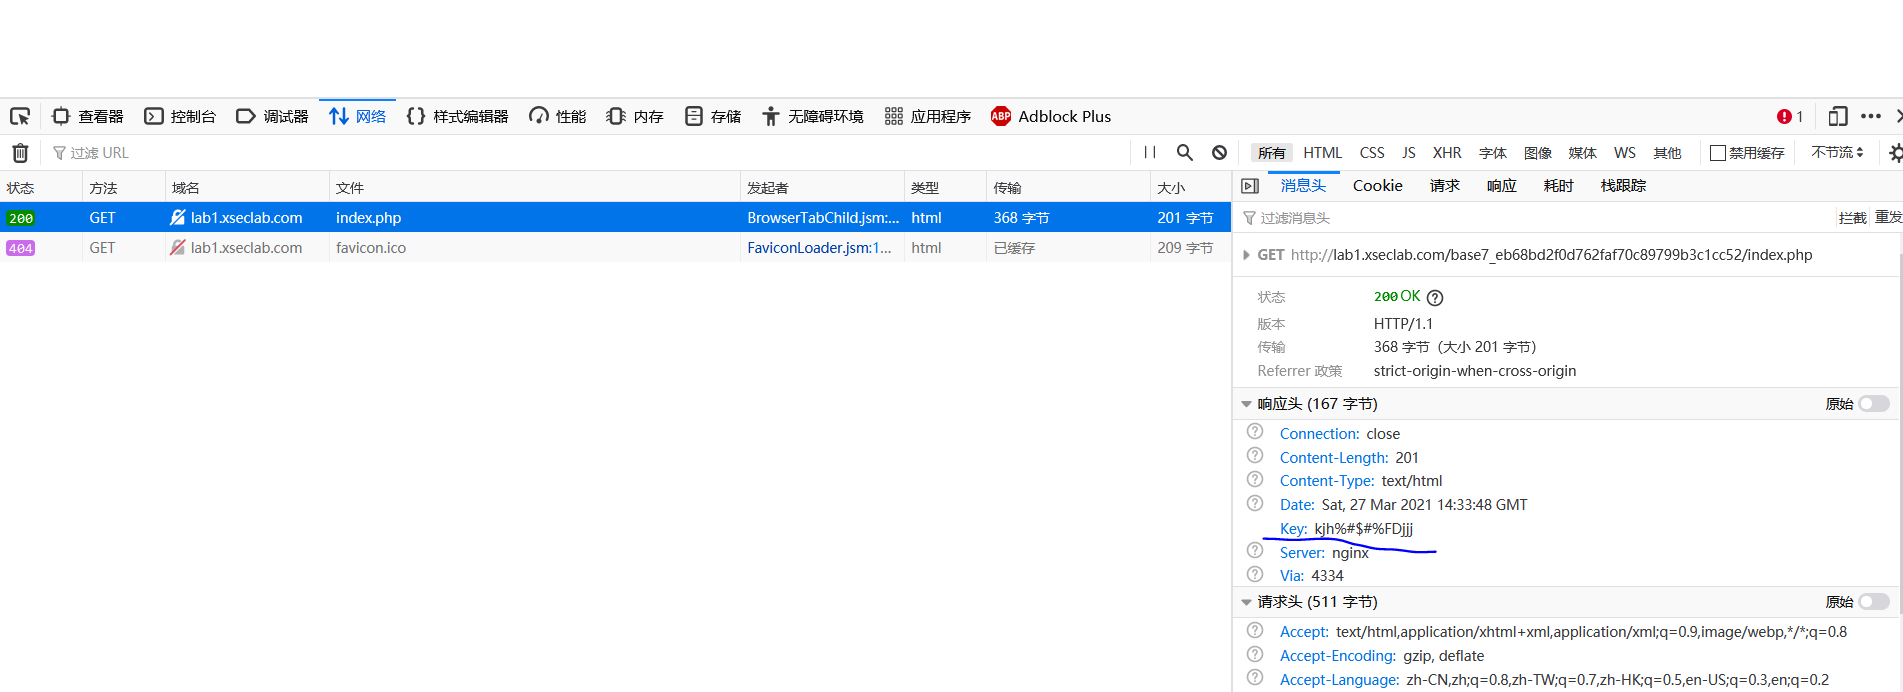Image resolution: width=1903 pixels, height=692 pixels.
Task: Clear network log with trash icon
Action: [20, 153]
